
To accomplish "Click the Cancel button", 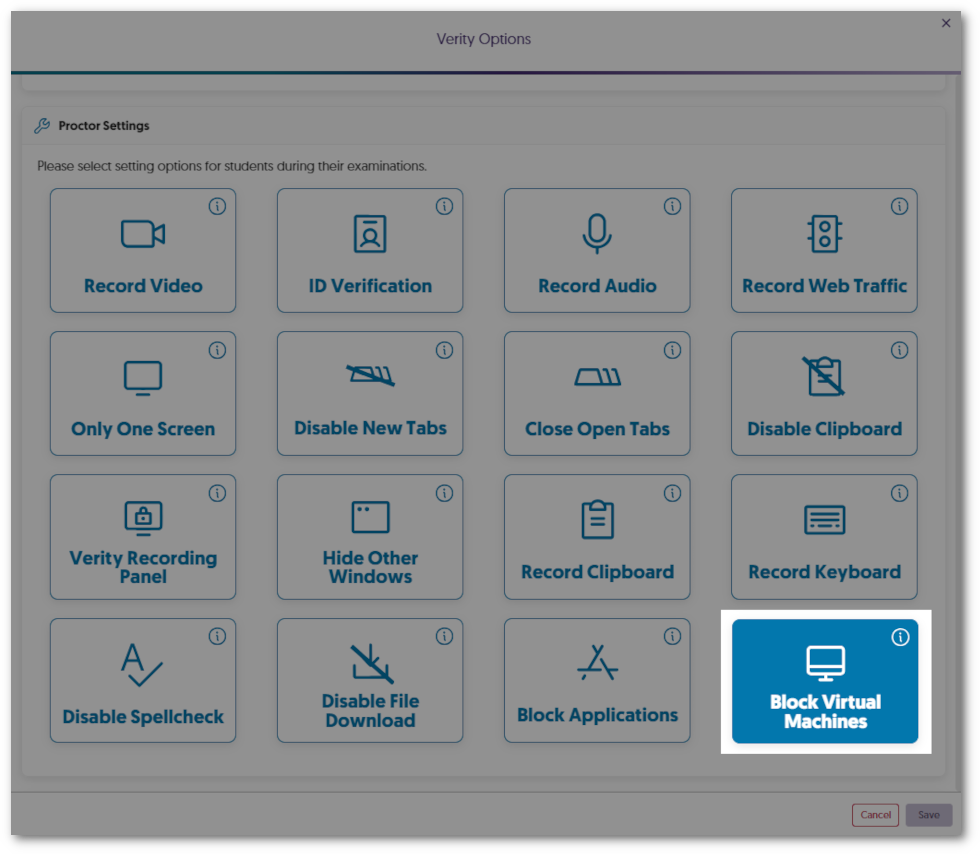I will (x=875, y=815).
